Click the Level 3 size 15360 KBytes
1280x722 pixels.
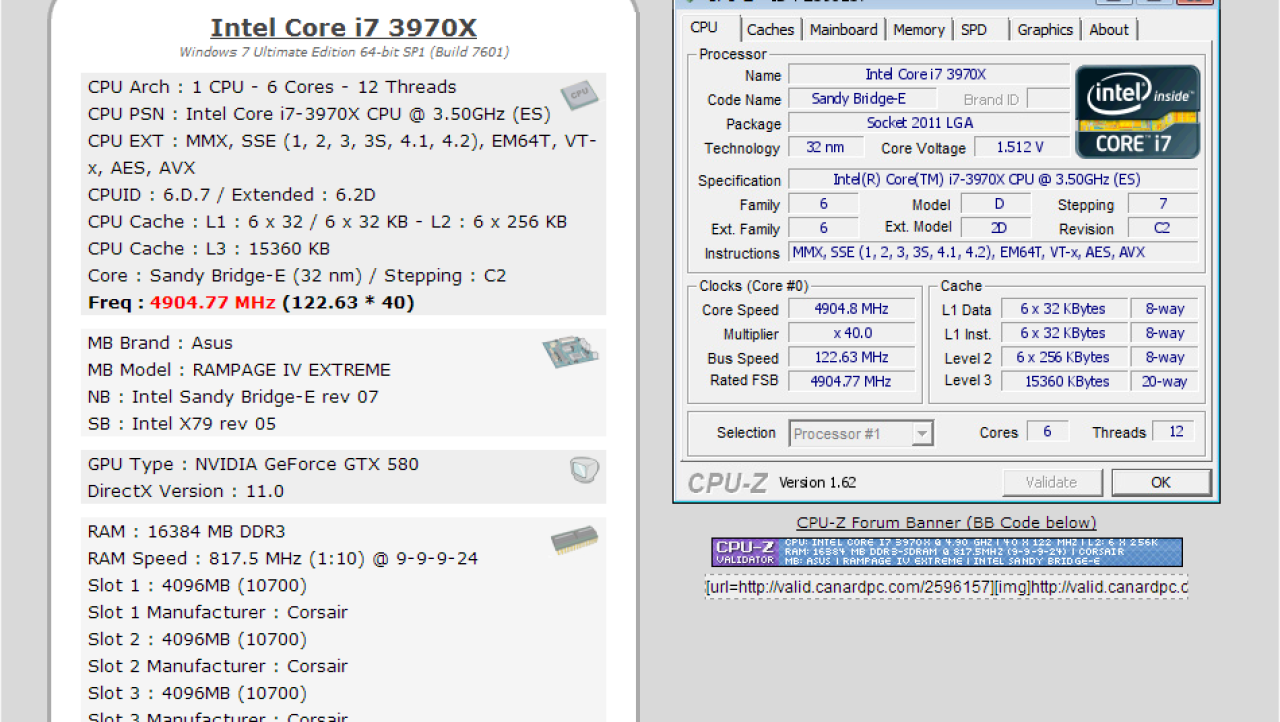tap(1063, 381)
